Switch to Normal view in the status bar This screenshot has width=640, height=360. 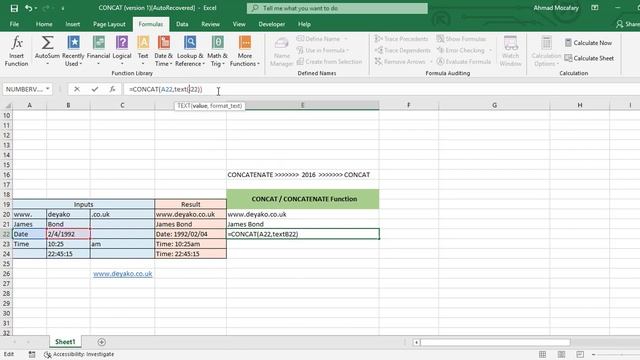[x=542, y=354]
